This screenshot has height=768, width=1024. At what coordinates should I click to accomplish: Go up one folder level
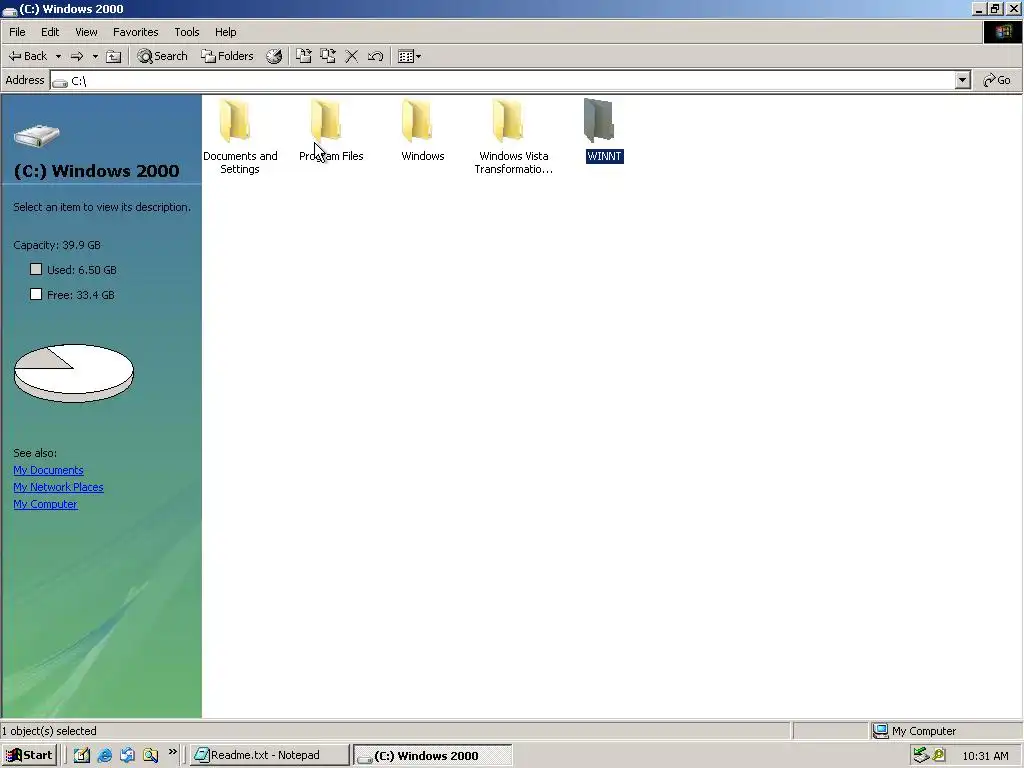[x=114, y=56]
